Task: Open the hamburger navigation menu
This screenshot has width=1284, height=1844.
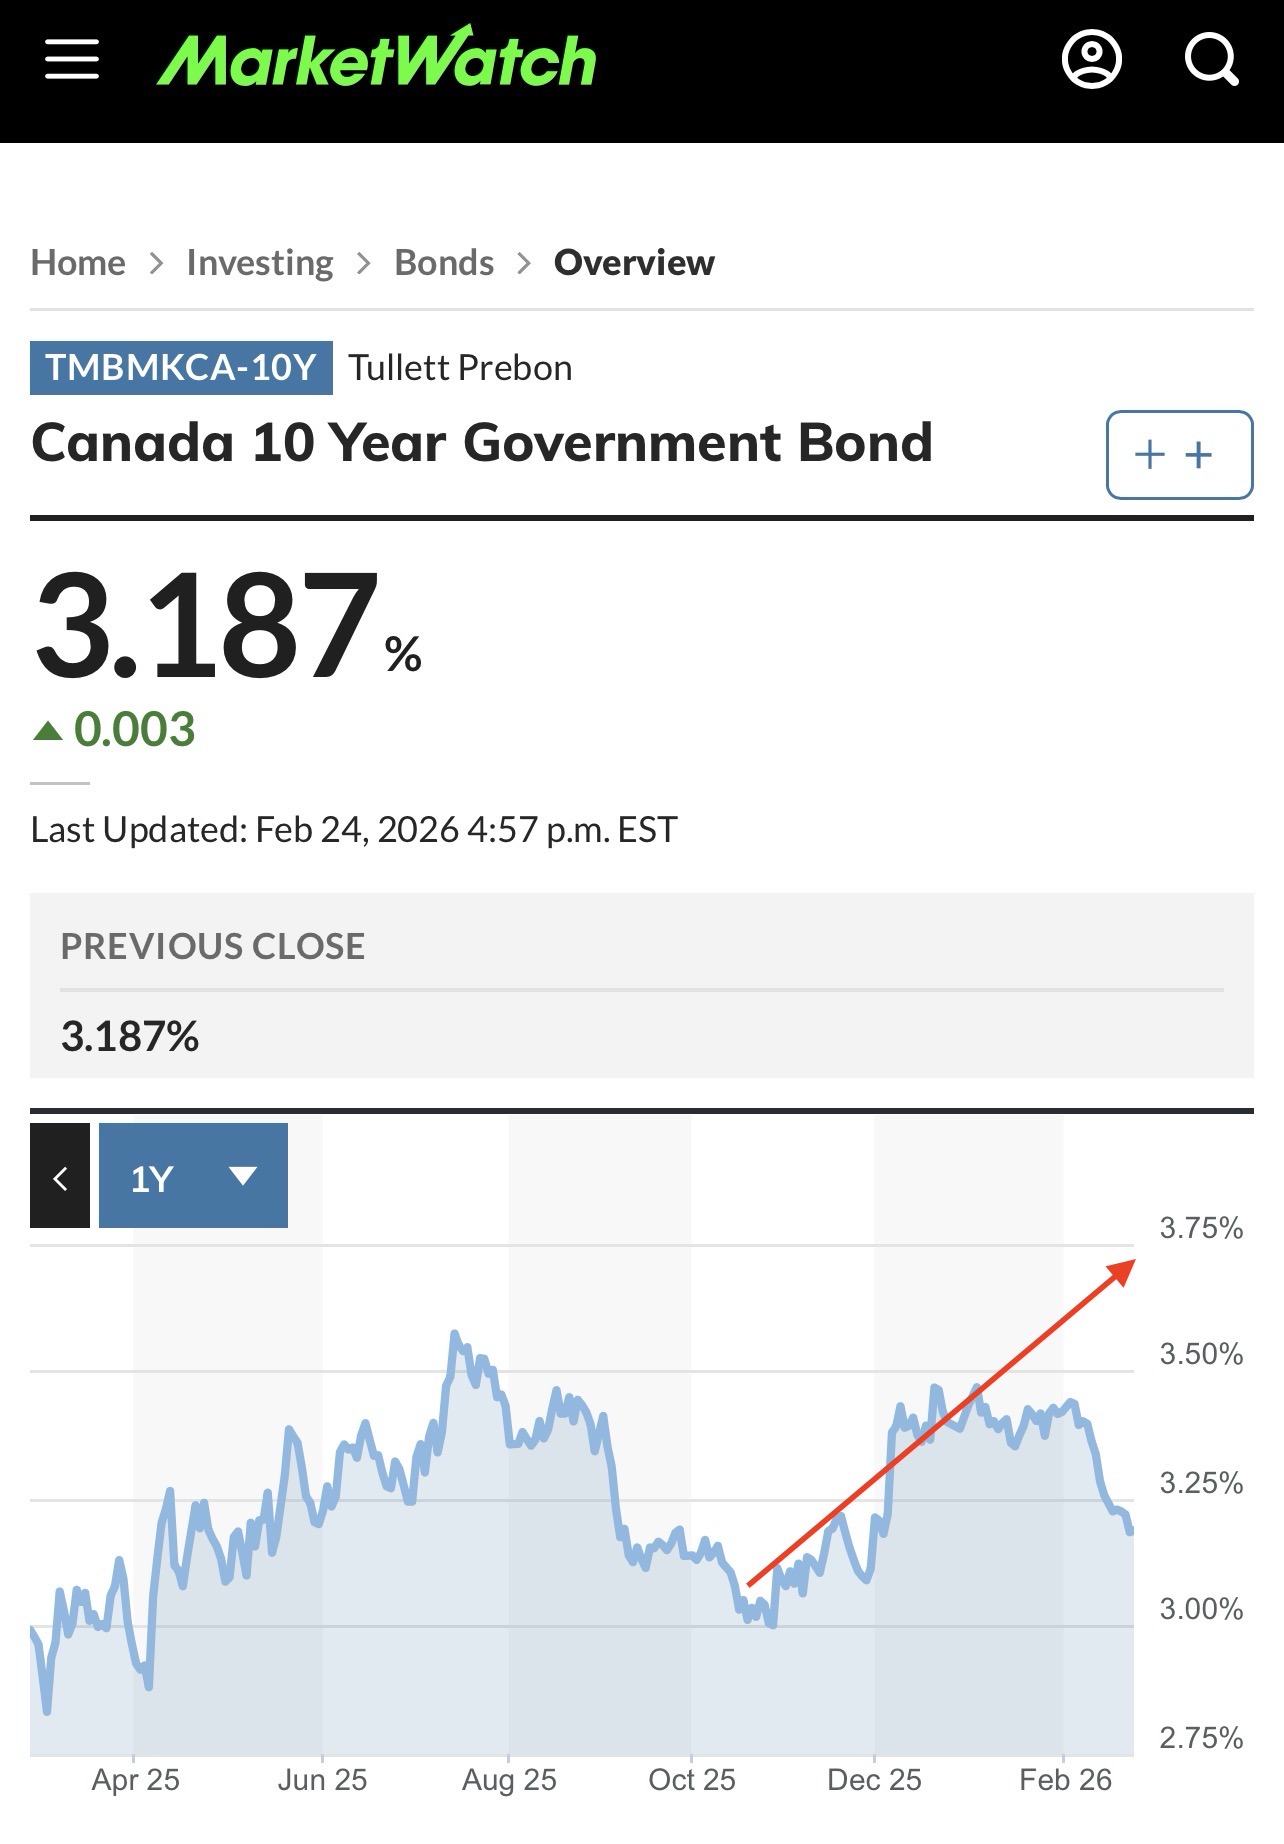Action: point(72,60)
